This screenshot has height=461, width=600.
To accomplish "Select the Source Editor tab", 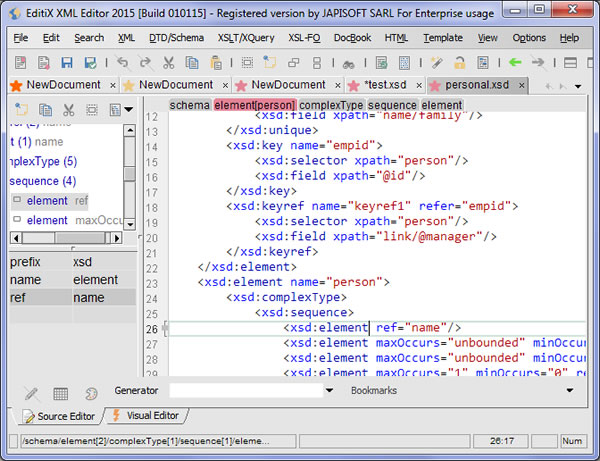I will pyautogui.click(x=60, y=416).
